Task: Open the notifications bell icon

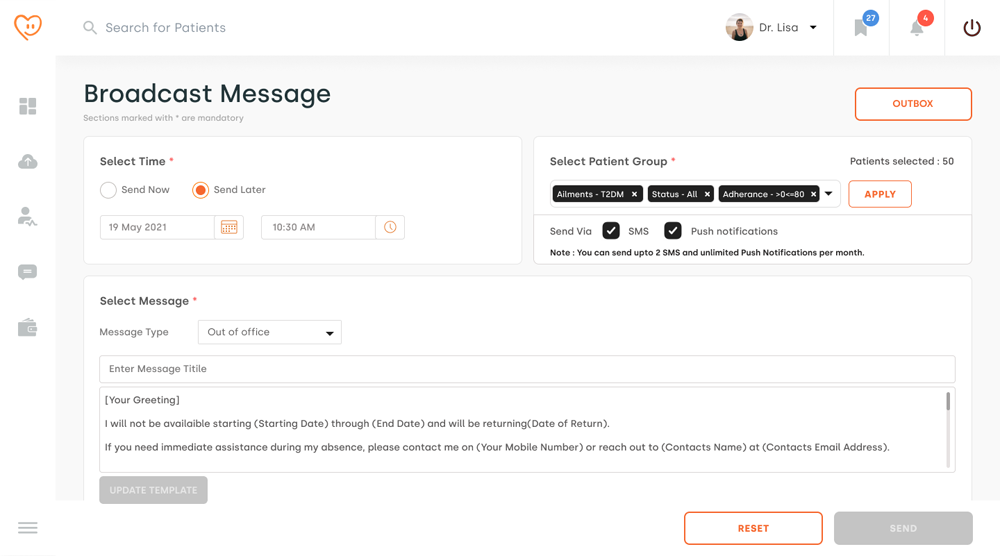Action: pyautogui.click(x=917, y=28)
